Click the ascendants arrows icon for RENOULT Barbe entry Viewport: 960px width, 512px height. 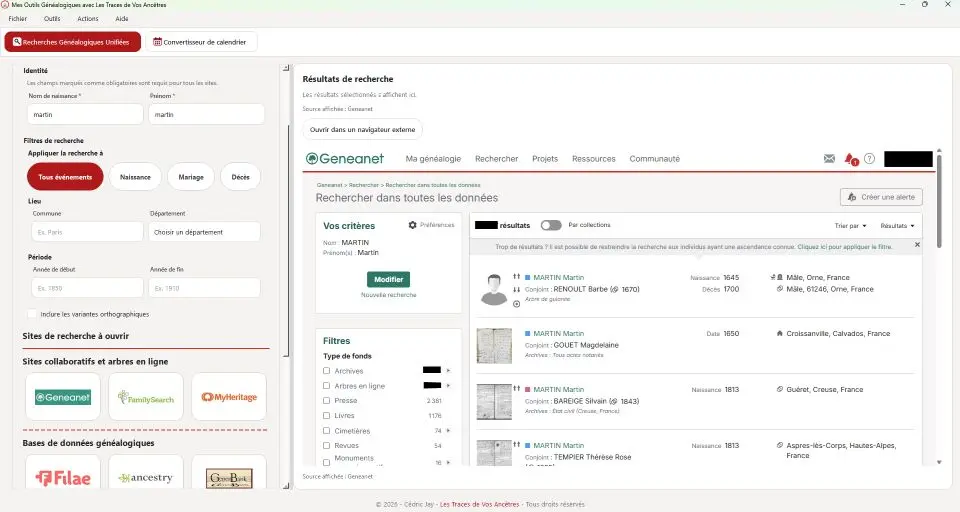click(x=516, y=277)
